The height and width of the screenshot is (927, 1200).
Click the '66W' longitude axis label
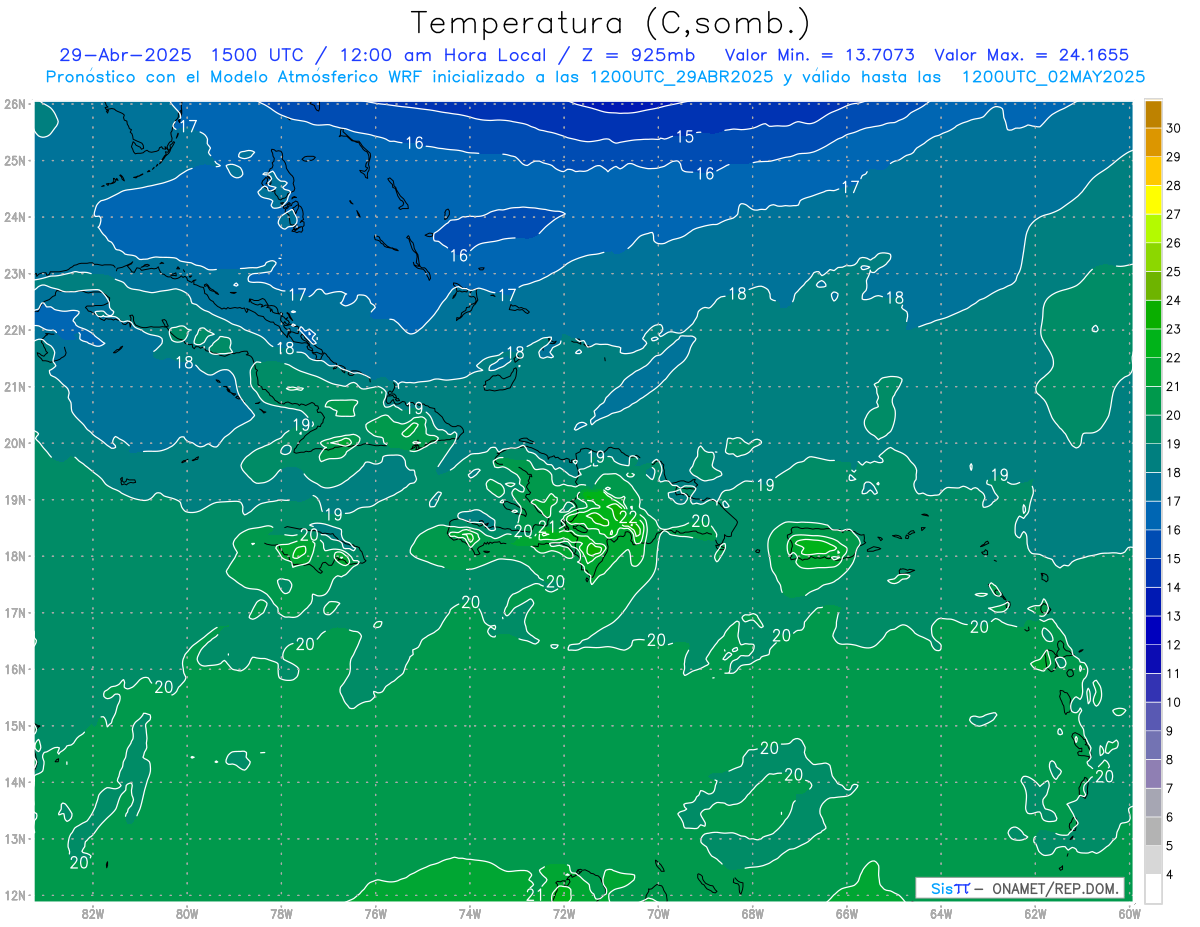(847, 913)
